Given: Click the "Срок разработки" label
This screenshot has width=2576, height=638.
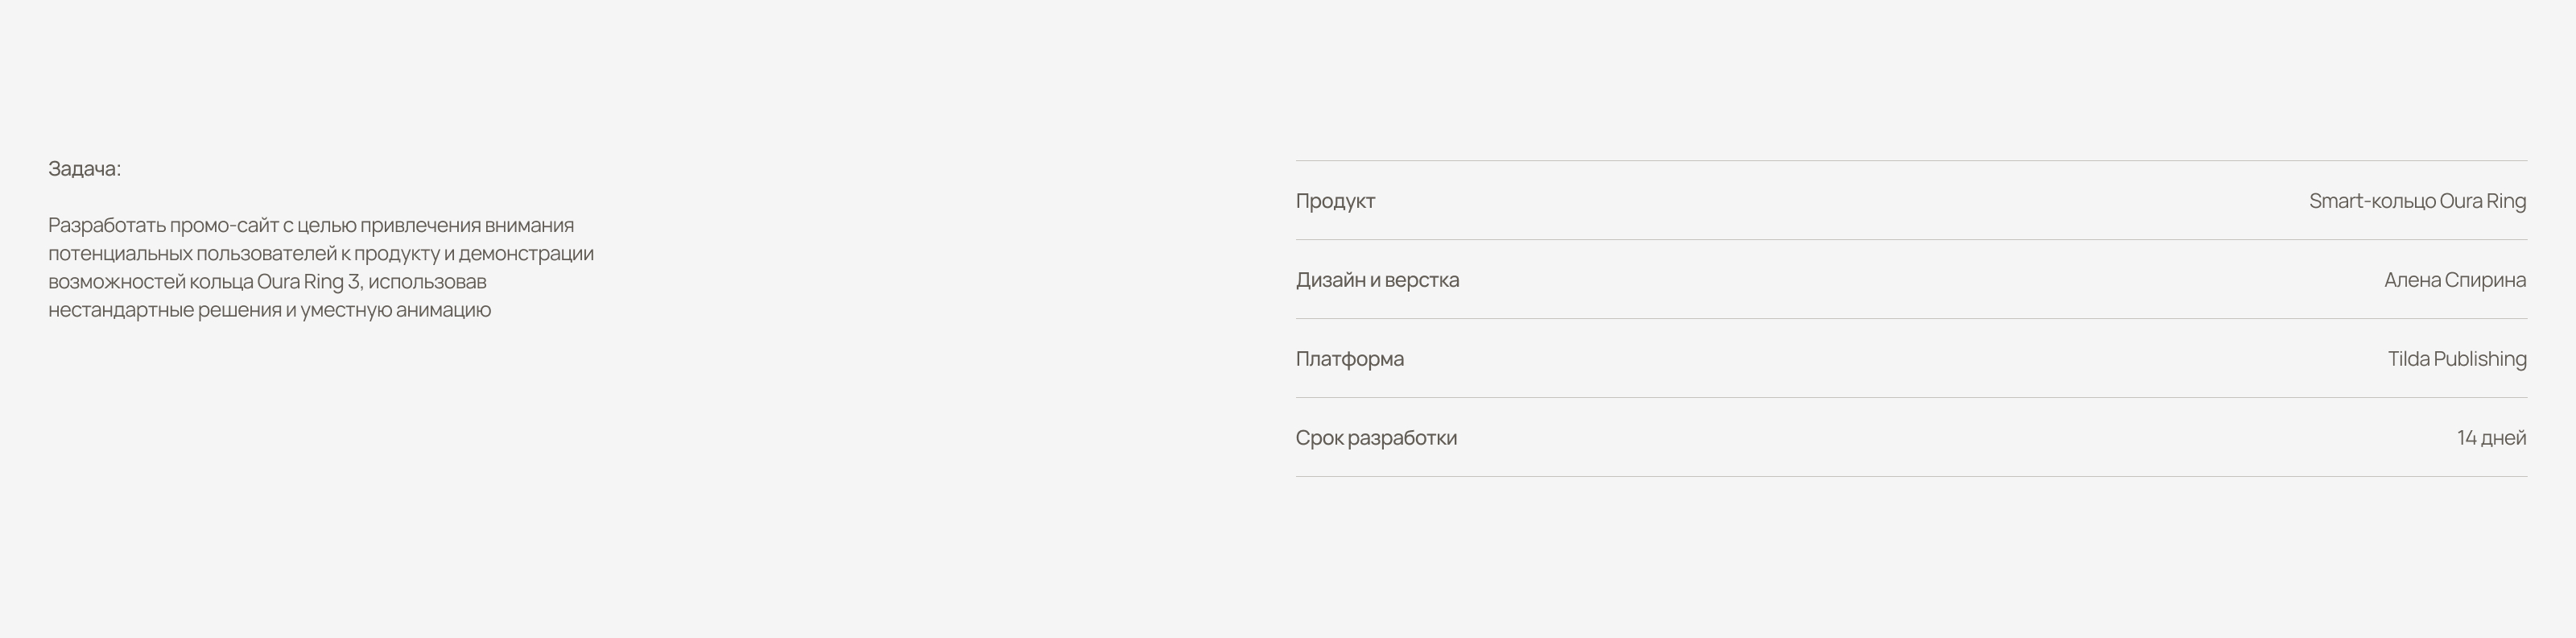Looking at the screenshot, I should click(1376, 438).
